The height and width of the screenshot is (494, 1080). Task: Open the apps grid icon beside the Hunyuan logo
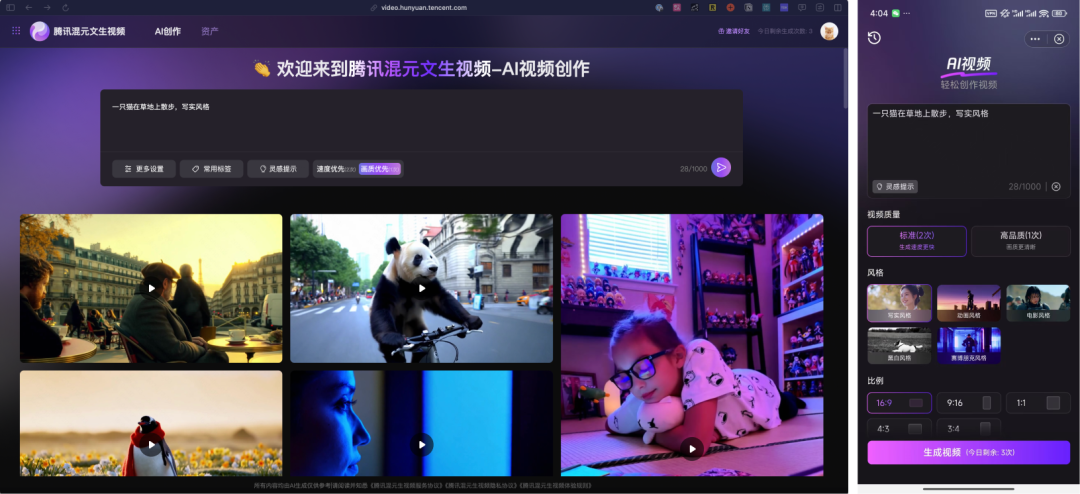click(16, 31)
